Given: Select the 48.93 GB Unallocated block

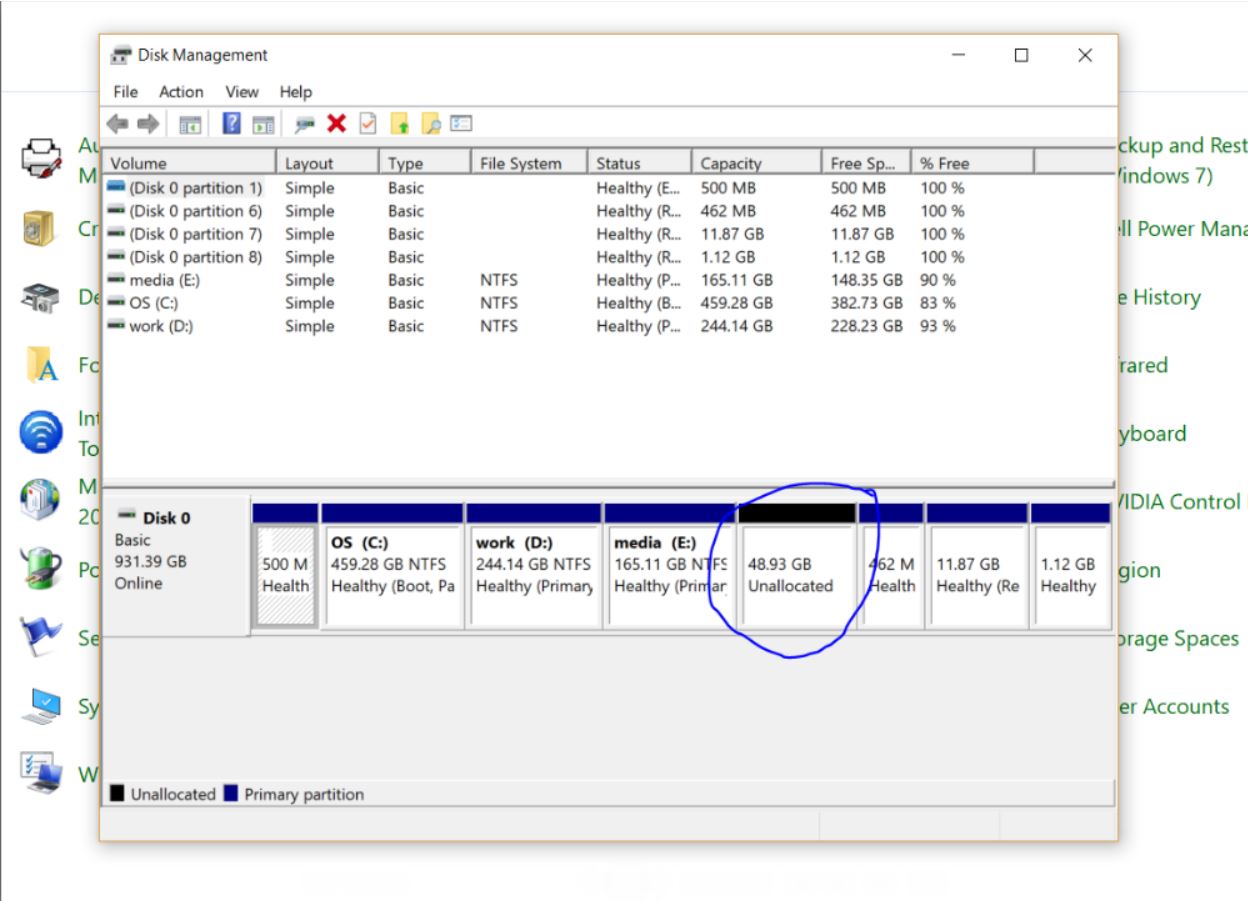Looking at the screenshot, I should pos(797,566).
